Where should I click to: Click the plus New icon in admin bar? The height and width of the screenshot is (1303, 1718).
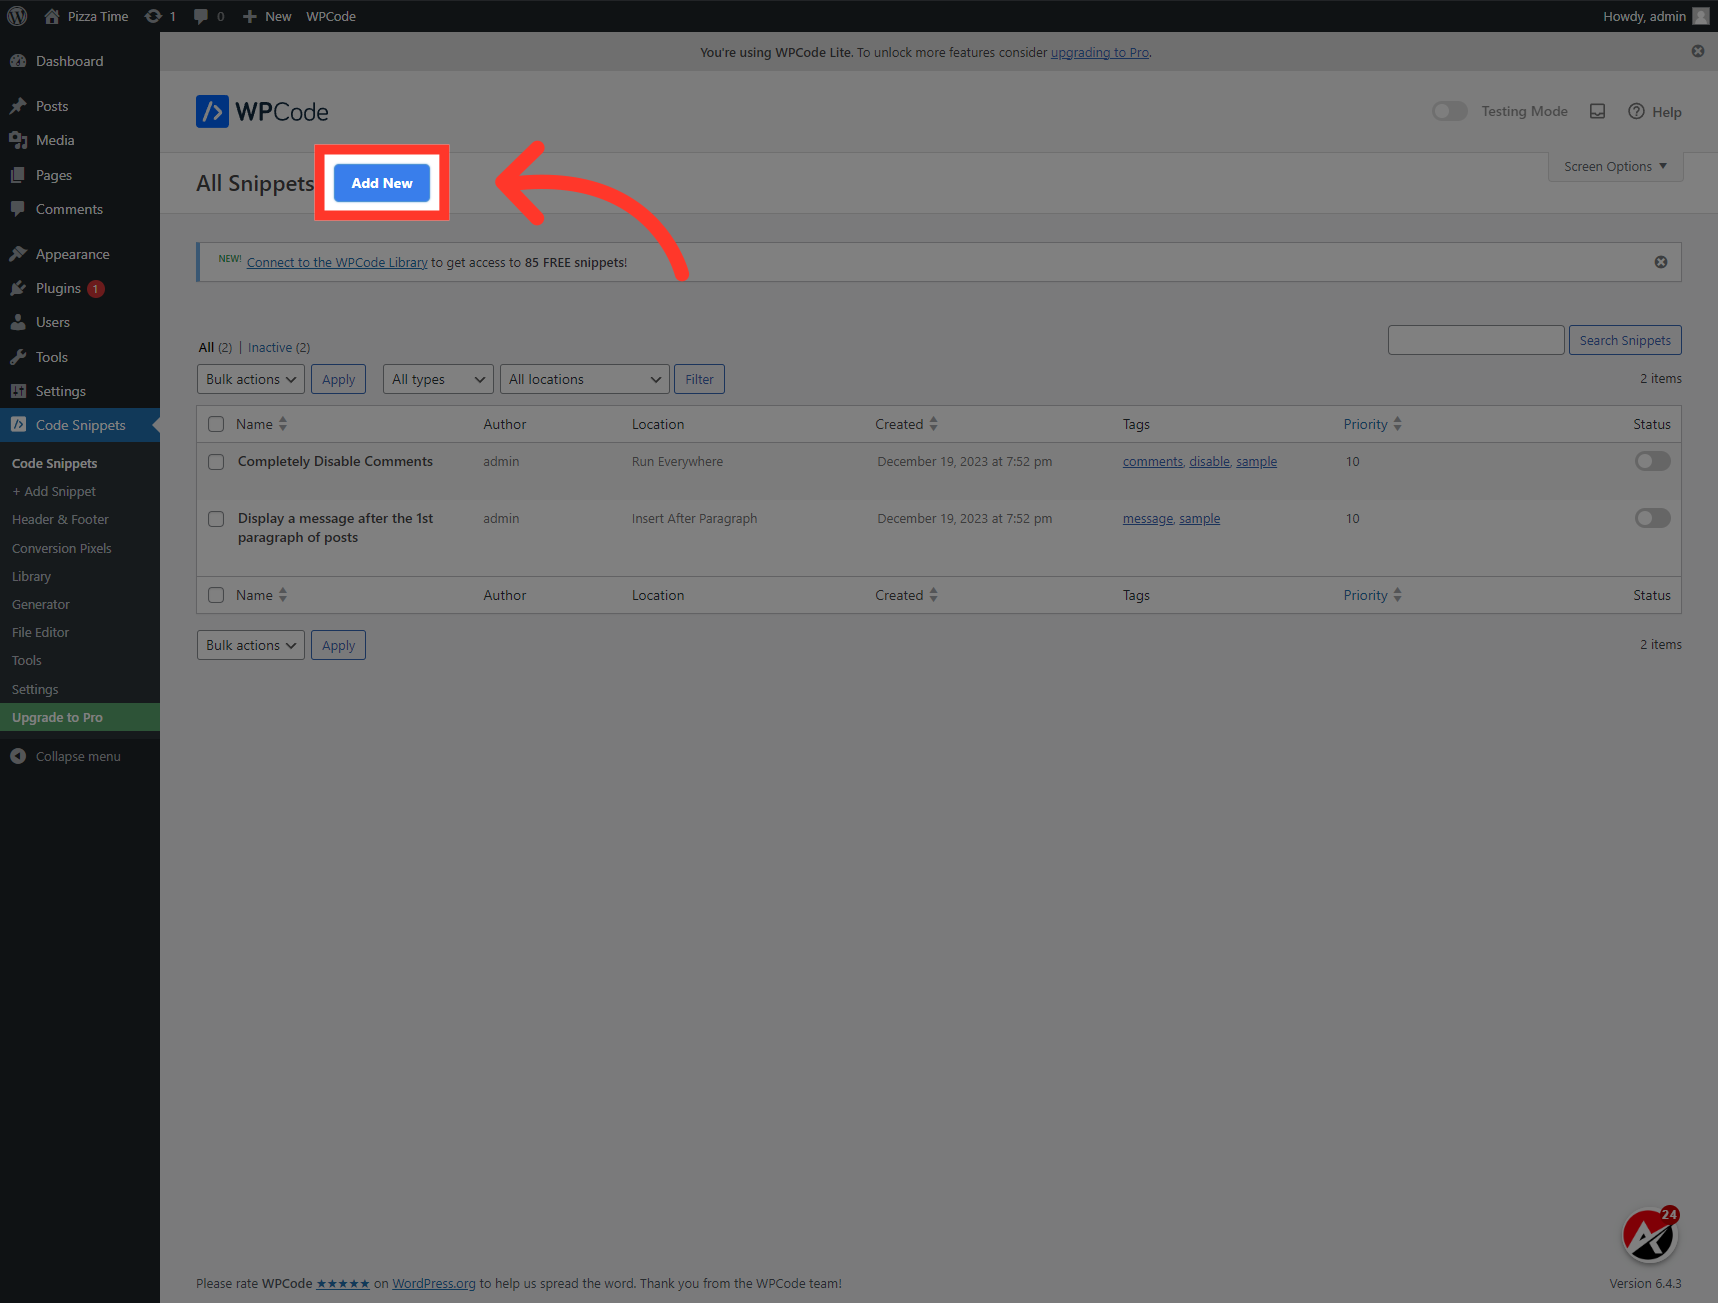[250, 16]
